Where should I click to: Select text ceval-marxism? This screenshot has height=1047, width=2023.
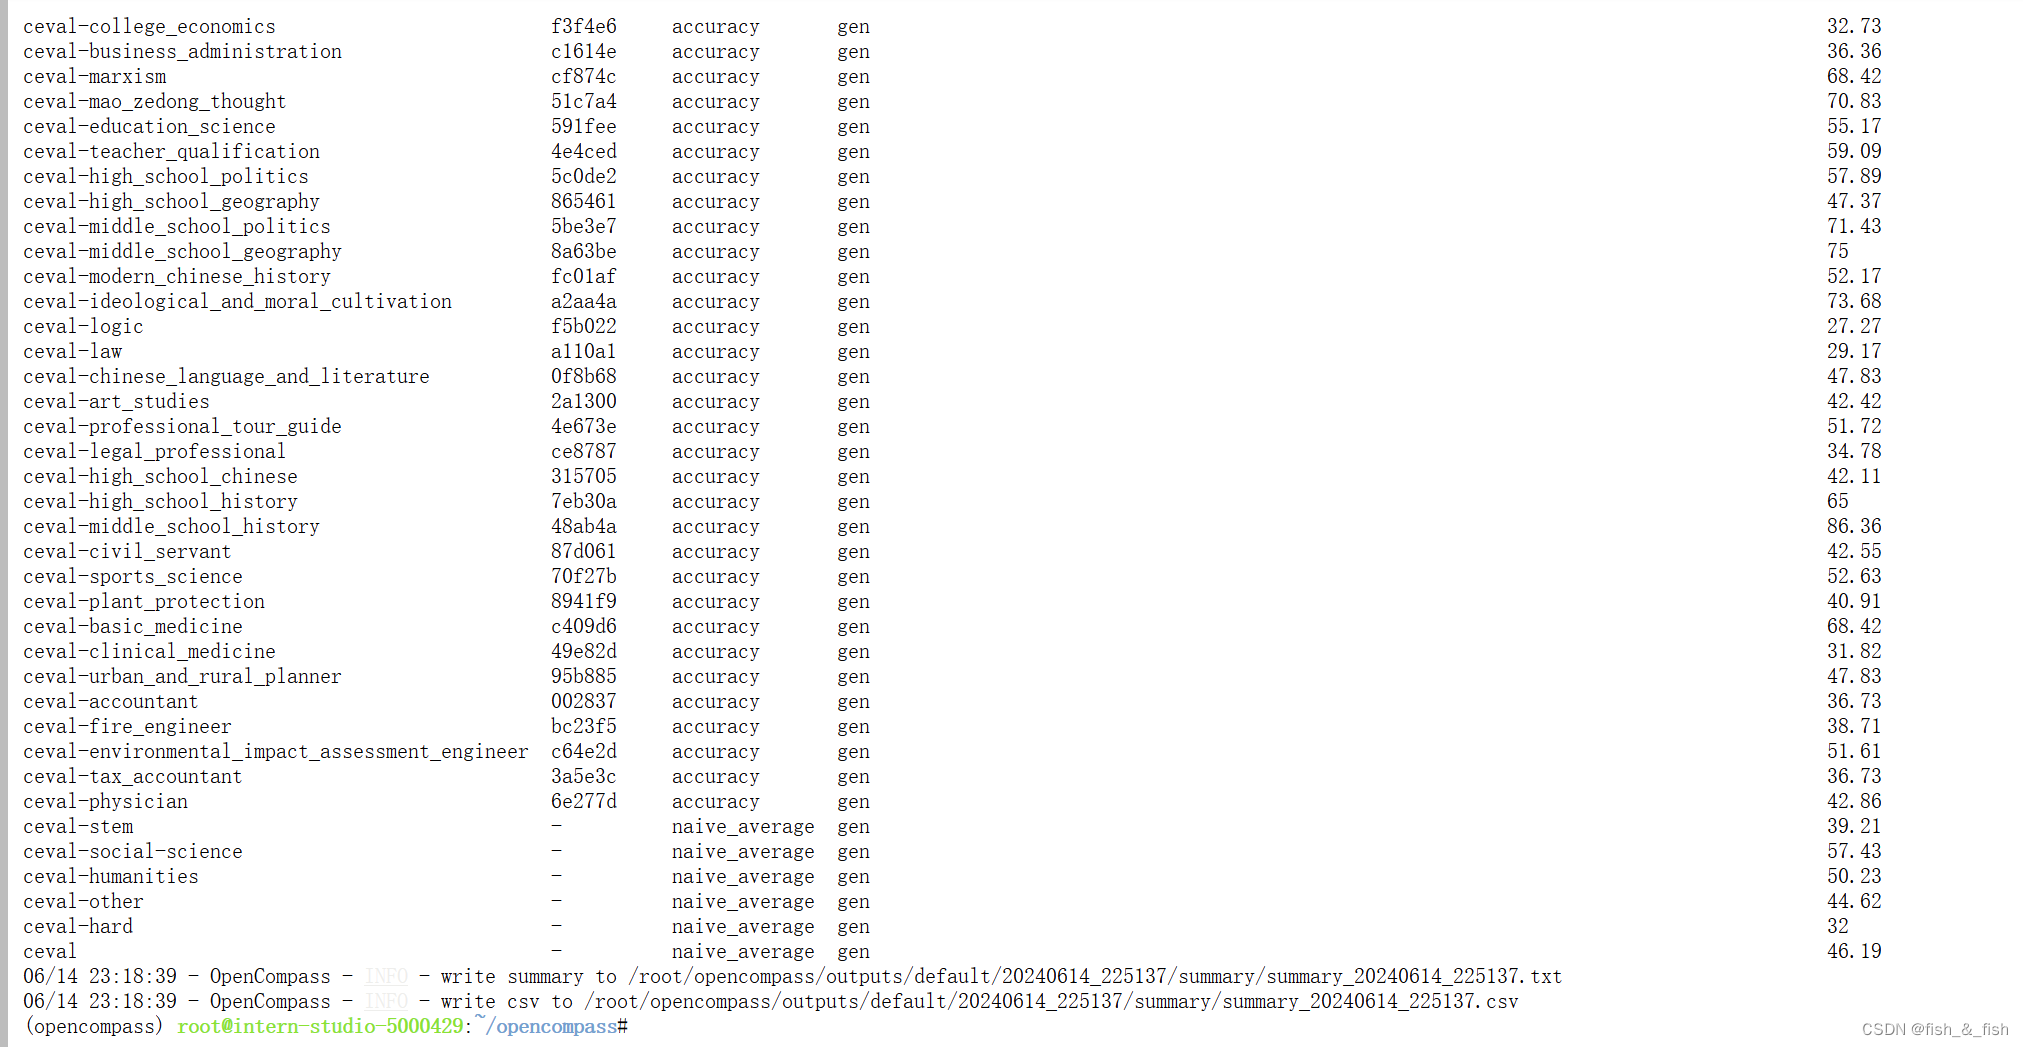(x=95, y=77)
